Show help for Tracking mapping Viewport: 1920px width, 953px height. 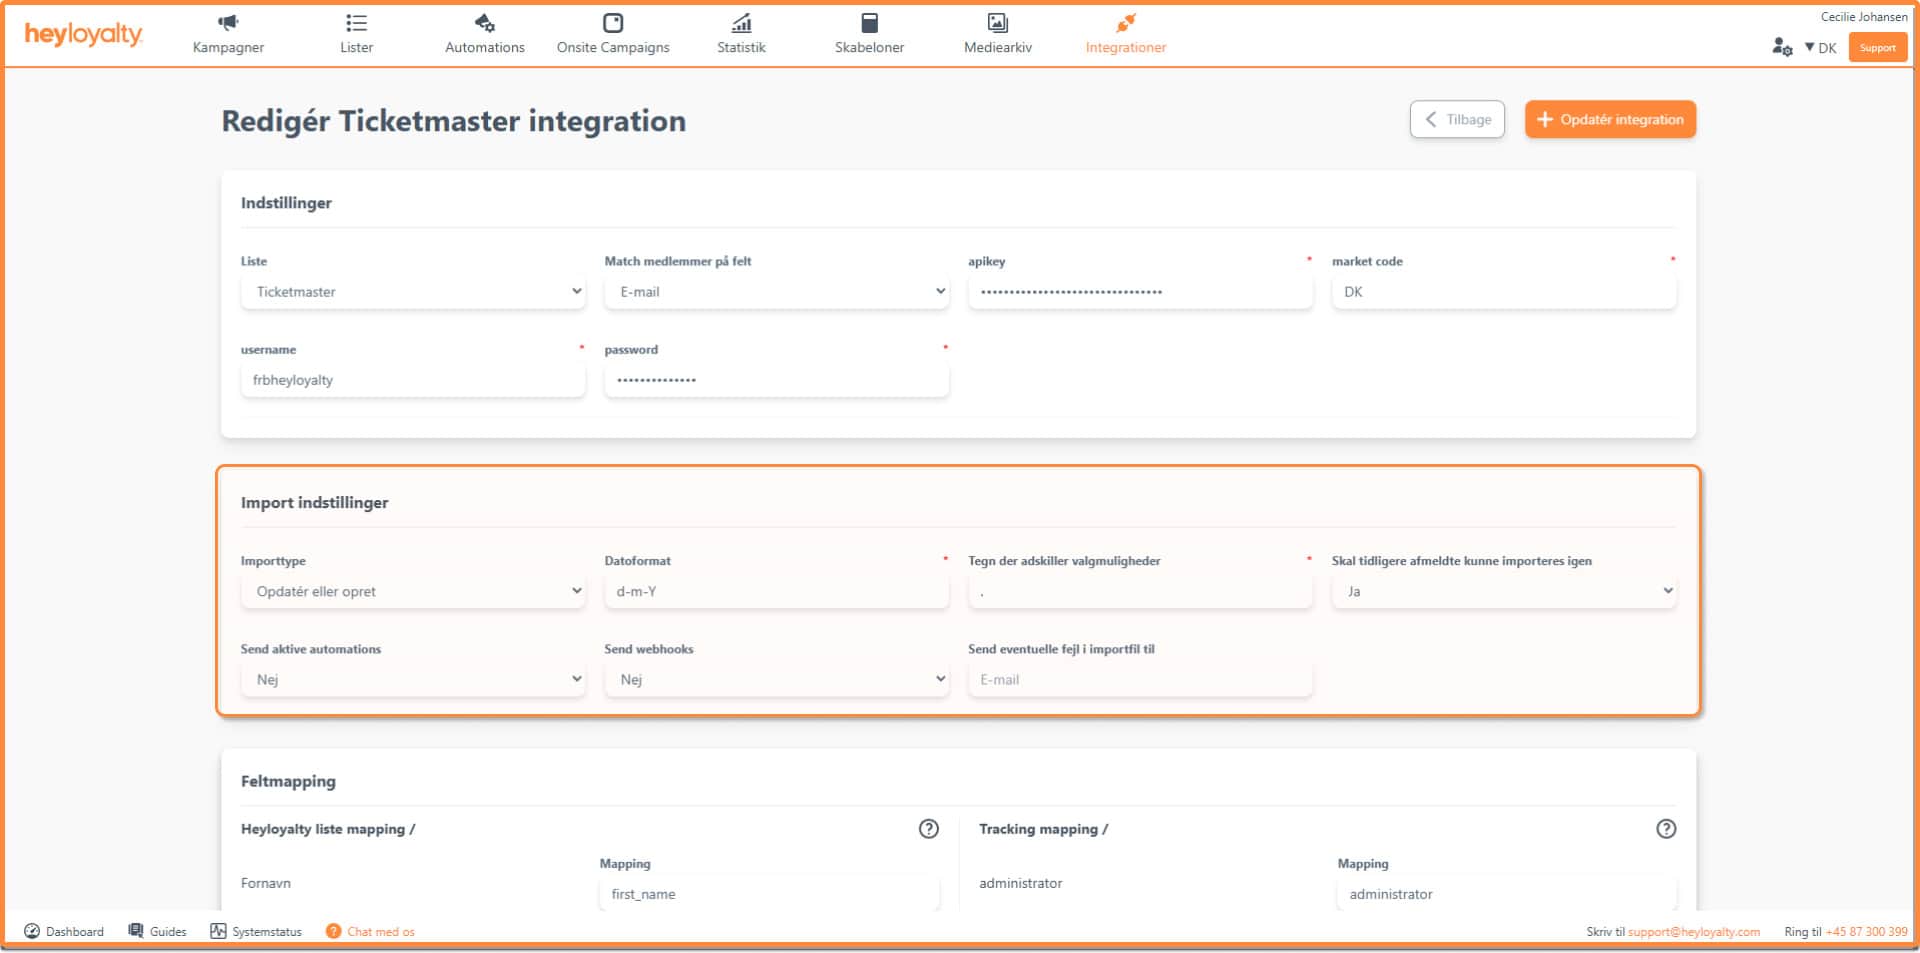pos(1665,829)
